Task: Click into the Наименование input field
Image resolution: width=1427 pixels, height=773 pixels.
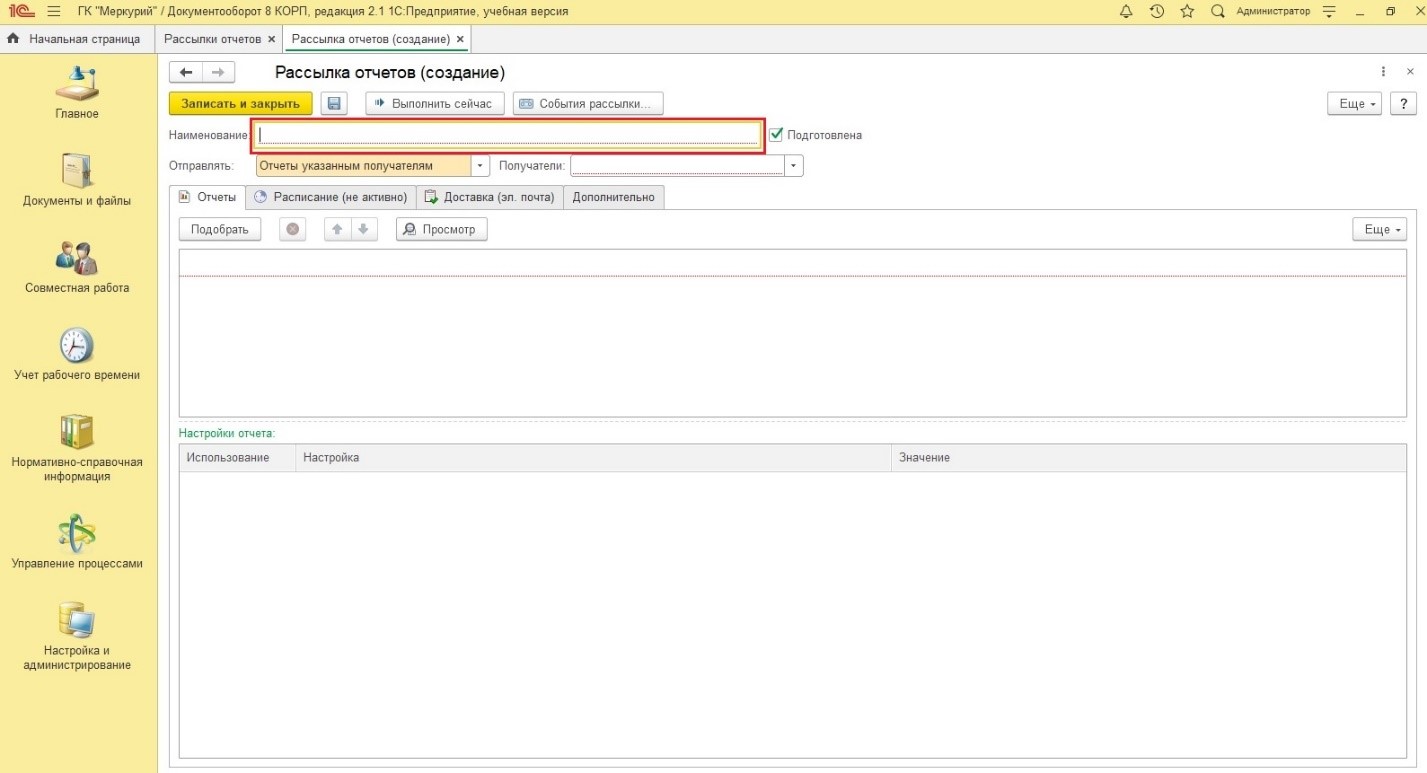Action: click(x=507, y=135)
